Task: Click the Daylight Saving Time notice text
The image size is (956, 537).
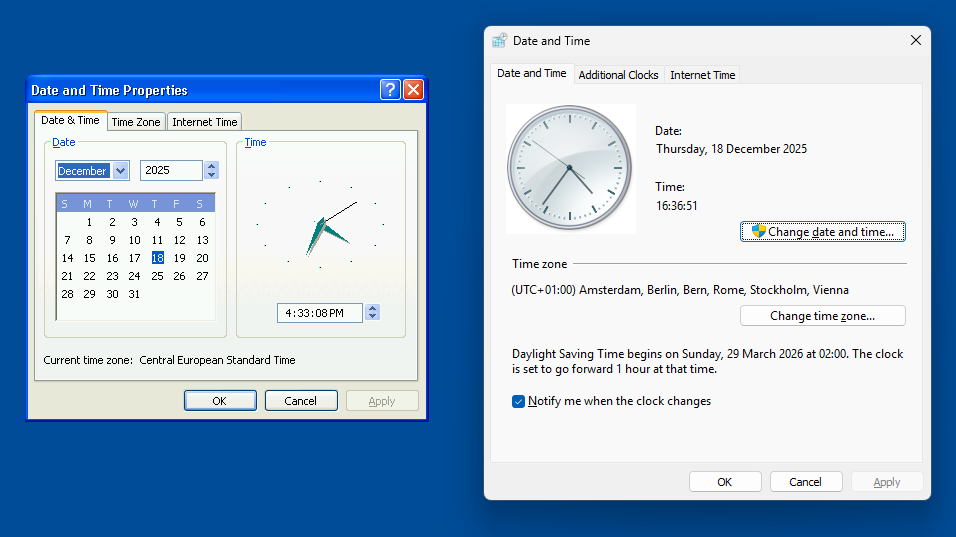Action: (707, 361)
